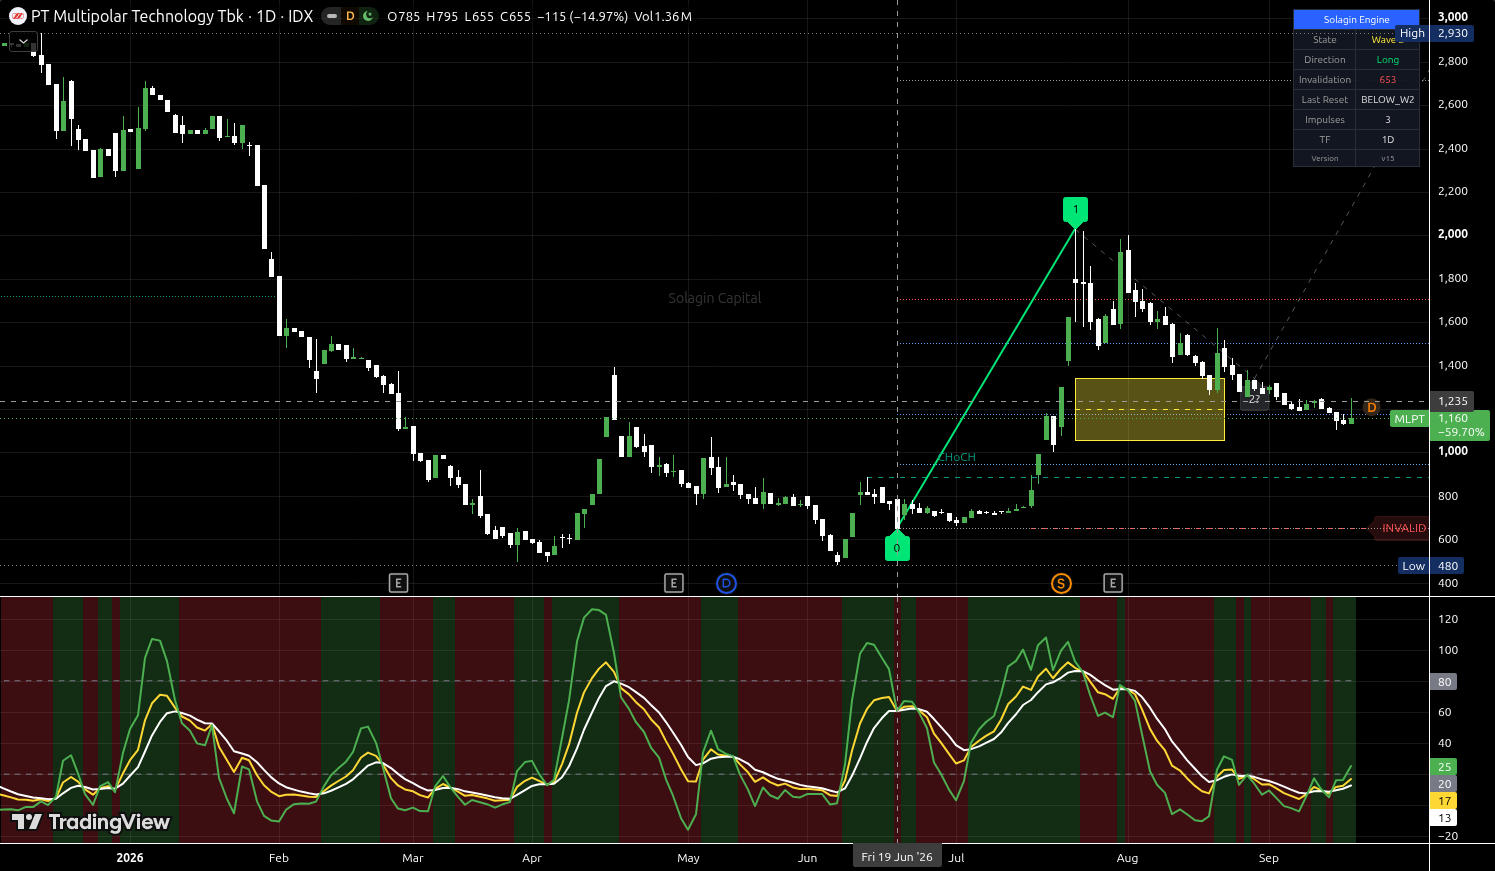Select the yellow retracement zone box
1495x871 pixels.
tap(1150, 409)
